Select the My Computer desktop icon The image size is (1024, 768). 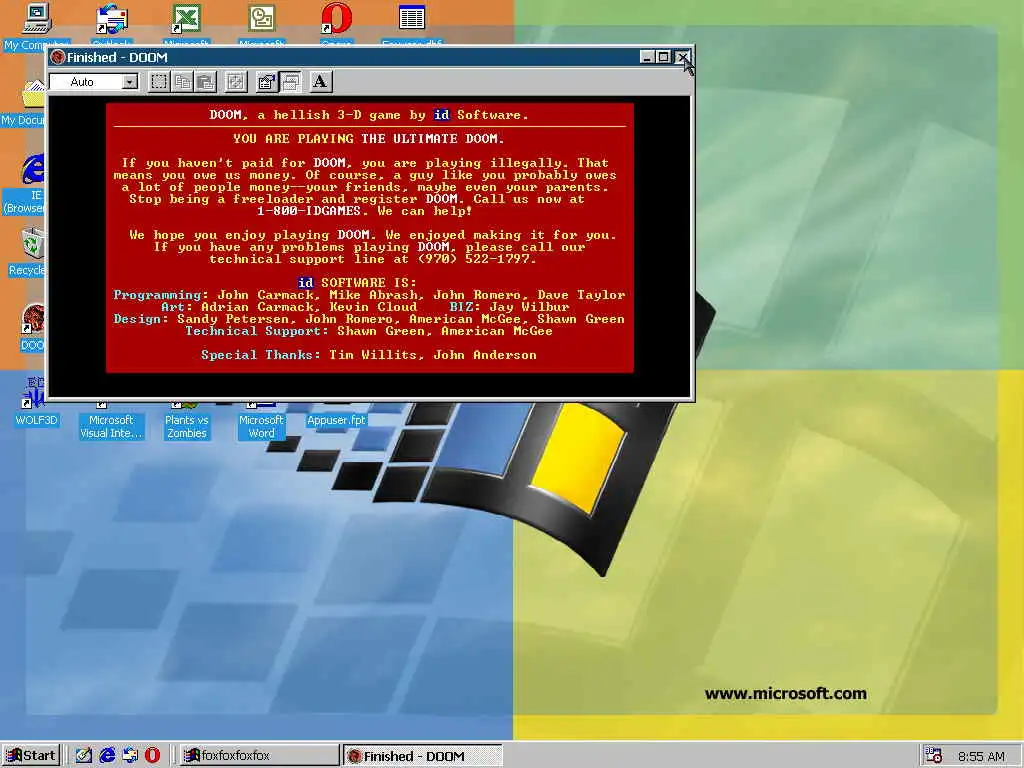point(36,25)
